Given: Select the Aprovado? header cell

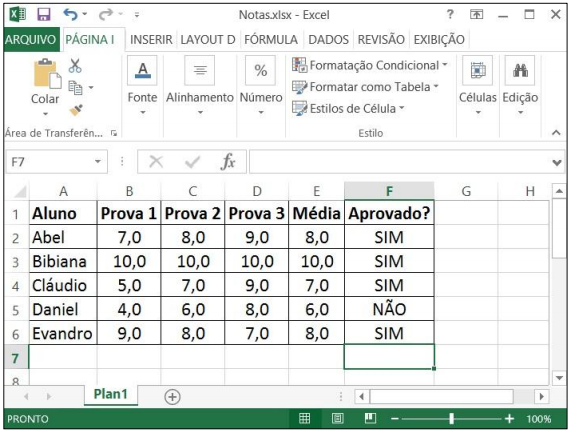Looking at the screenshot, I should tap(389, 213).
